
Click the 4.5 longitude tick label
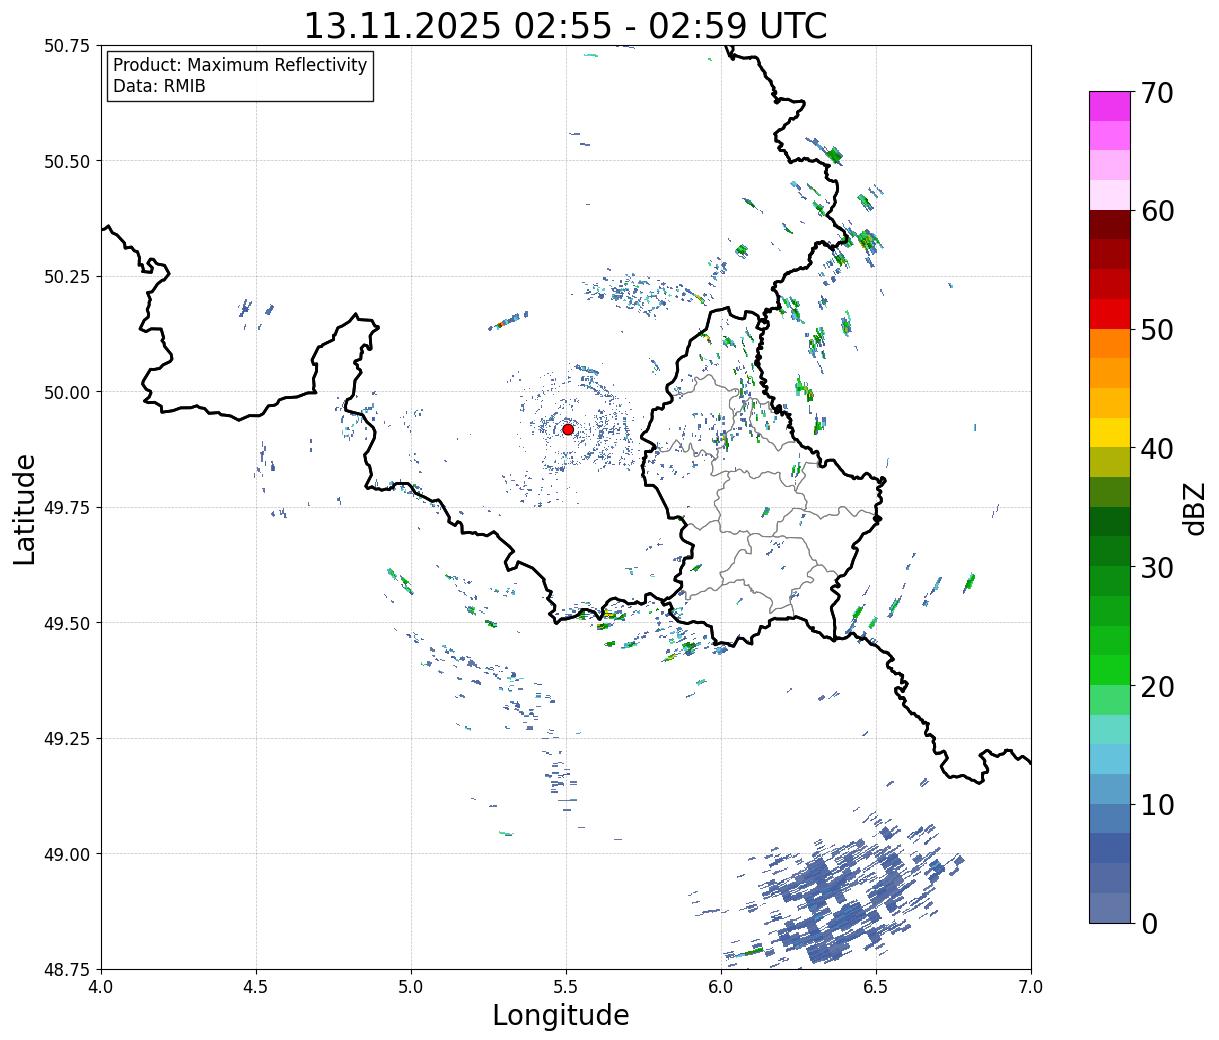[x=256, y=987]
